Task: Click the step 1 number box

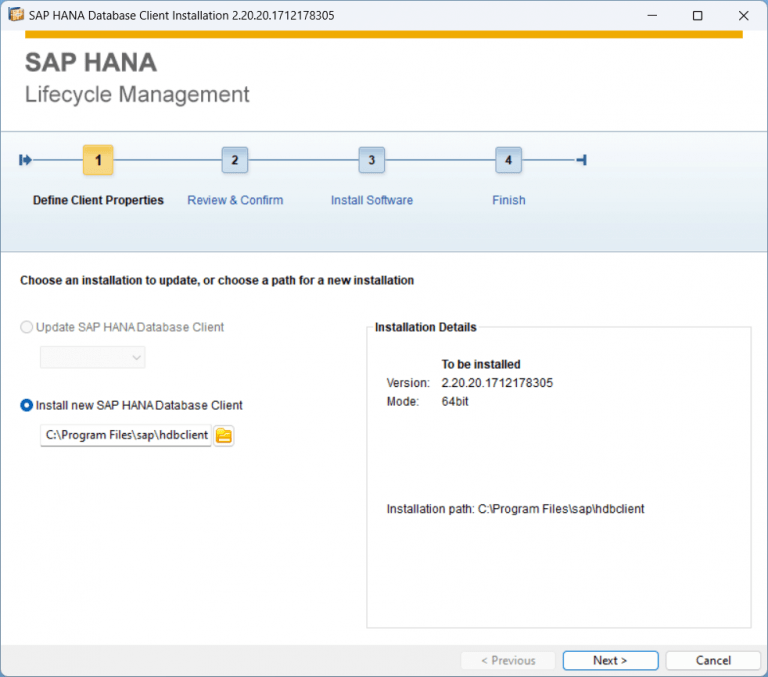Action: tap(98, 160)
